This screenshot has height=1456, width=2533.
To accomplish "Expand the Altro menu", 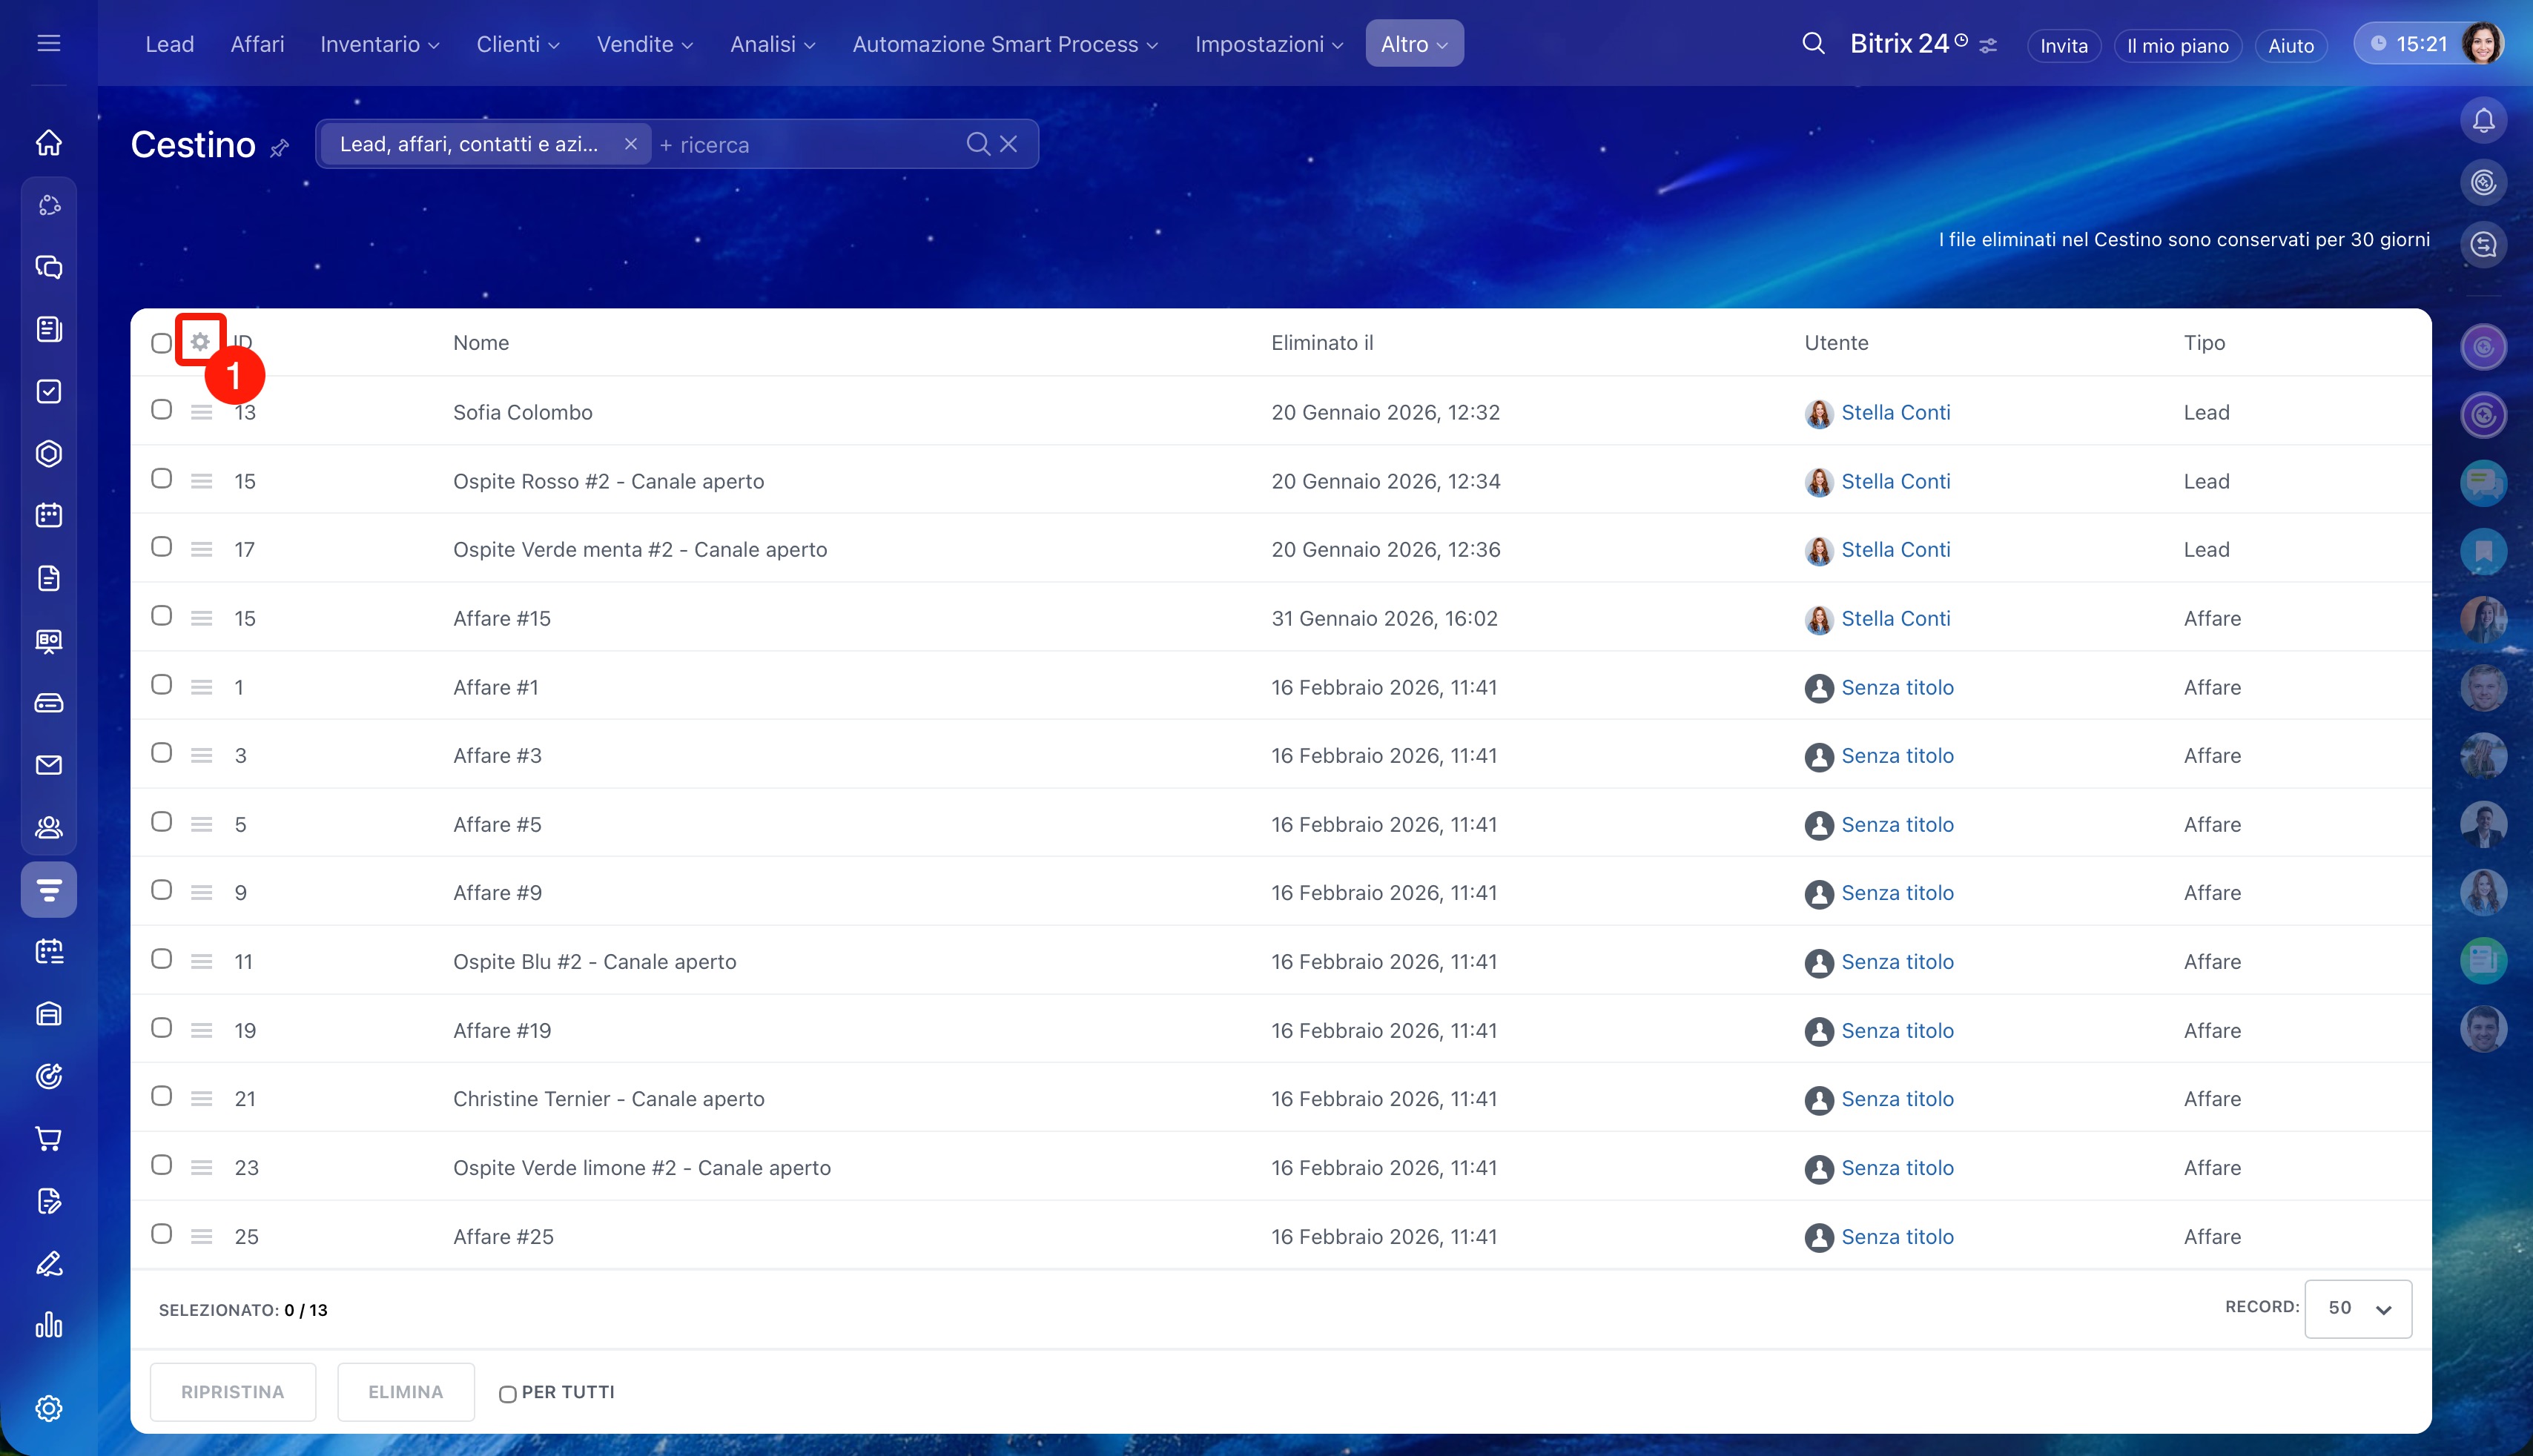I will (1413, 44).
